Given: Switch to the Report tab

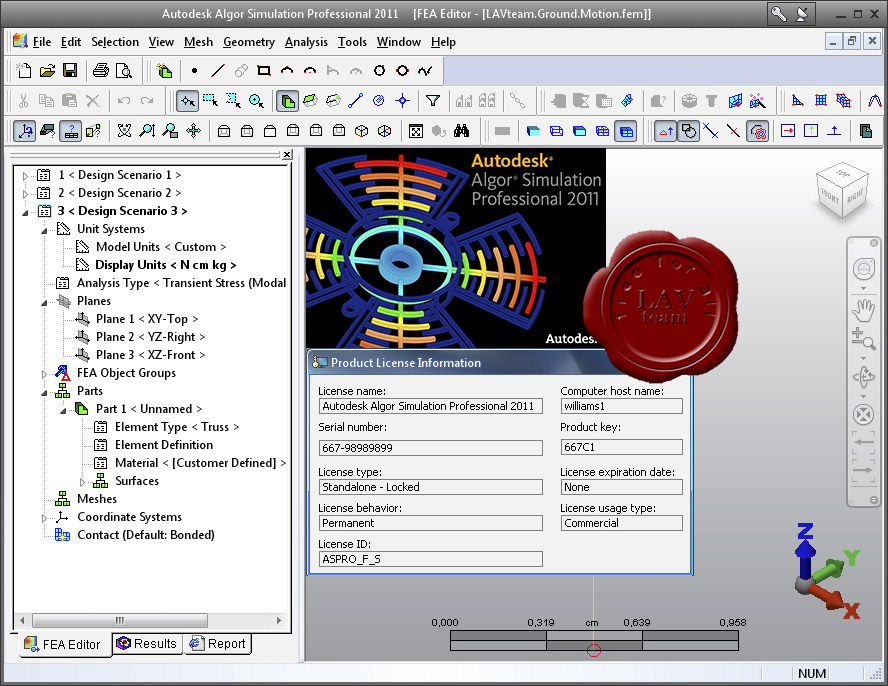Looking at the screenshot, I should pos(217,644).
